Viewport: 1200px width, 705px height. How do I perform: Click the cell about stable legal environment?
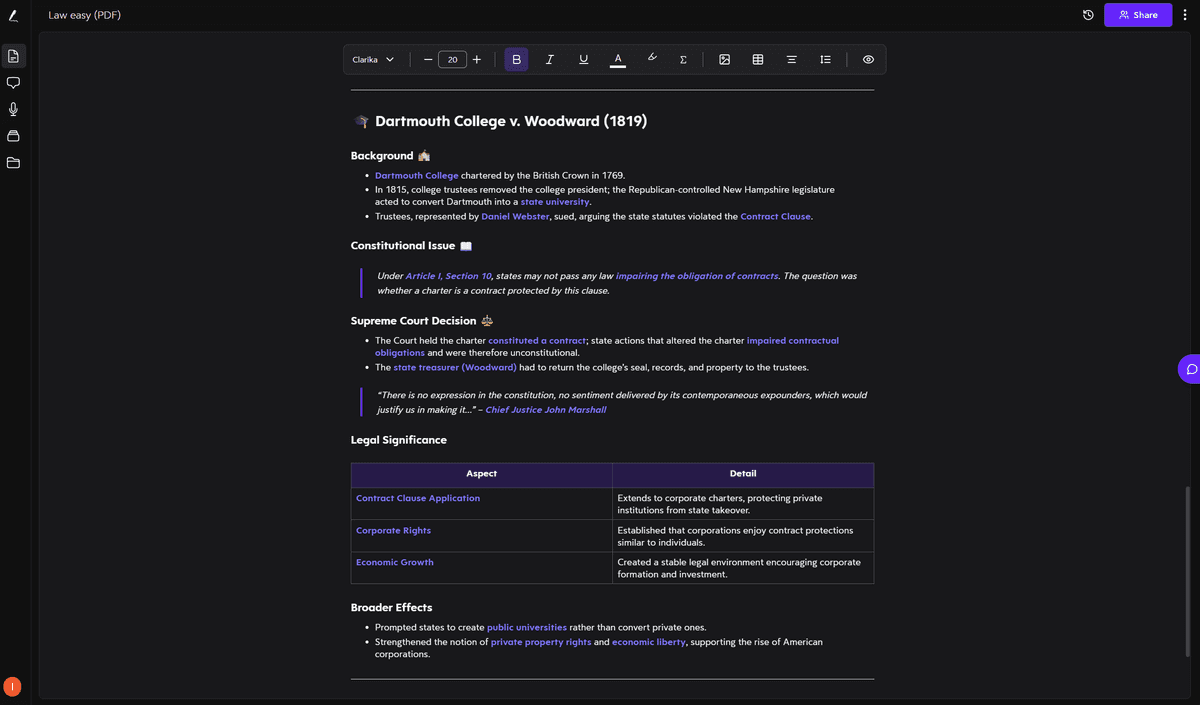tap(743, 567)
